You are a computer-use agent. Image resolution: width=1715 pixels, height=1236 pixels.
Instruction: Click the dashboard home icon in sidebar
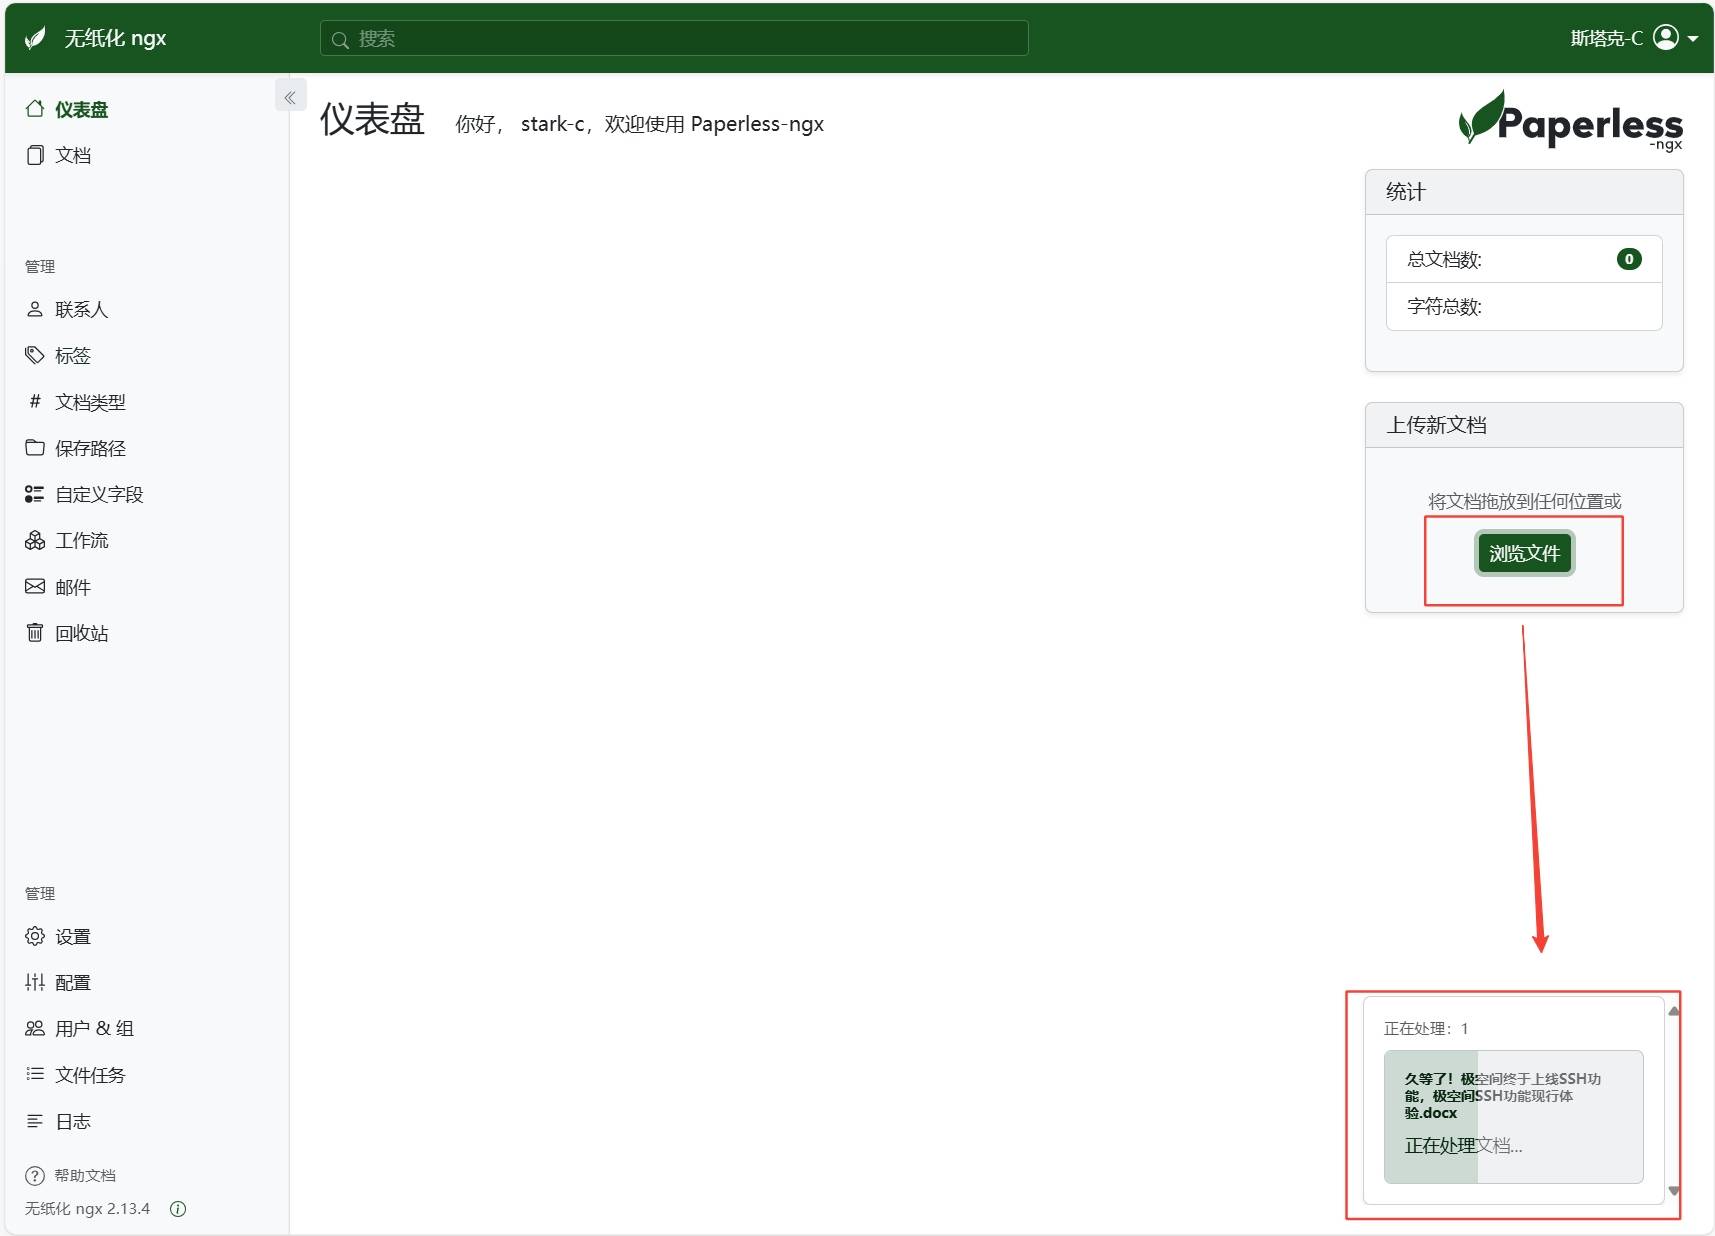point(35,108)
